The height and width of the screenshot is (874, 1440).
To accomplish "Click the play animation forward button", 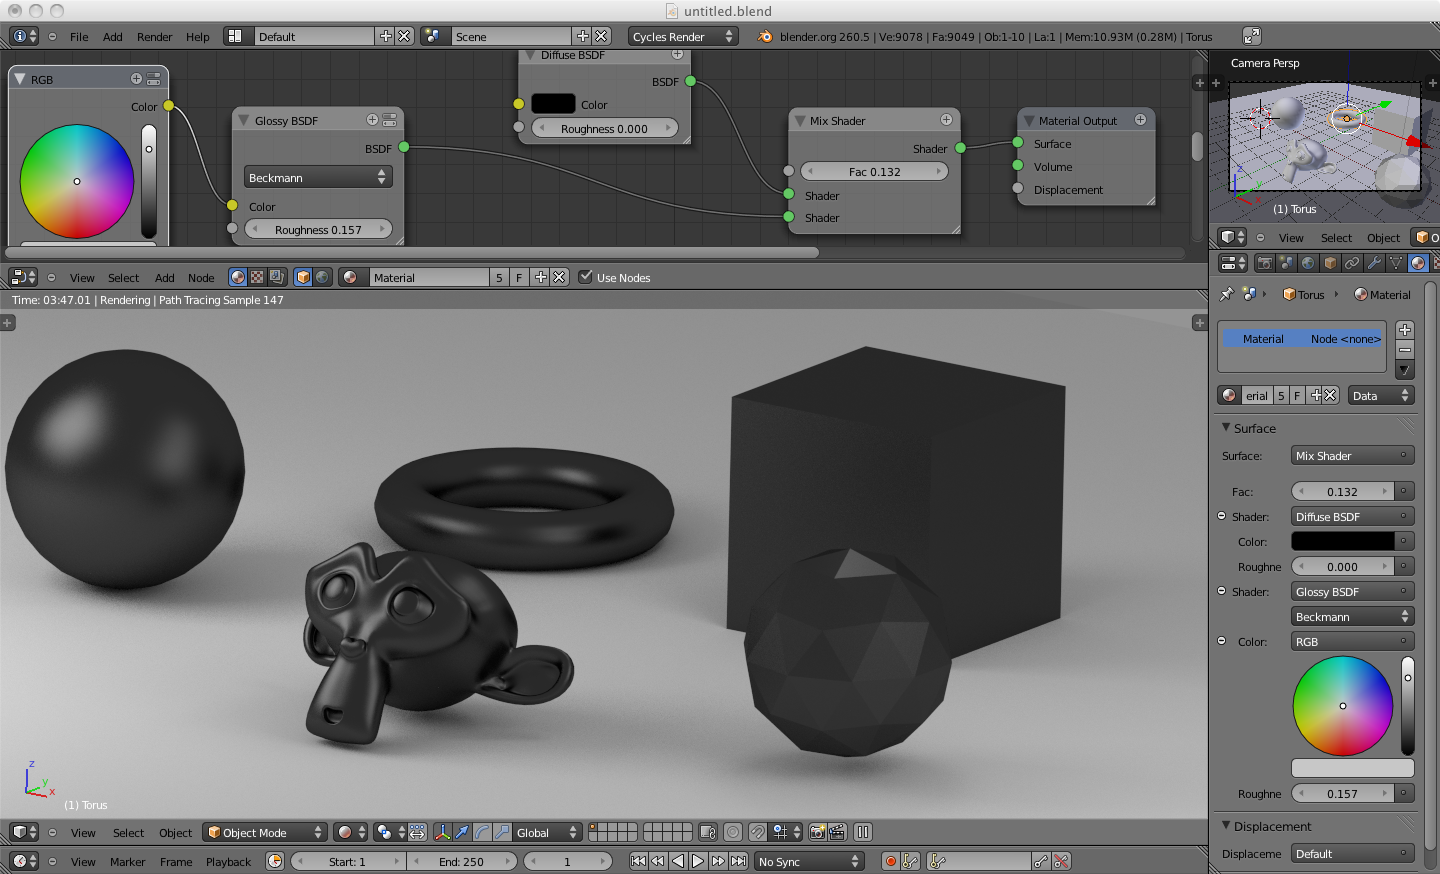I will pyautogui.click(x=698, y=861).
